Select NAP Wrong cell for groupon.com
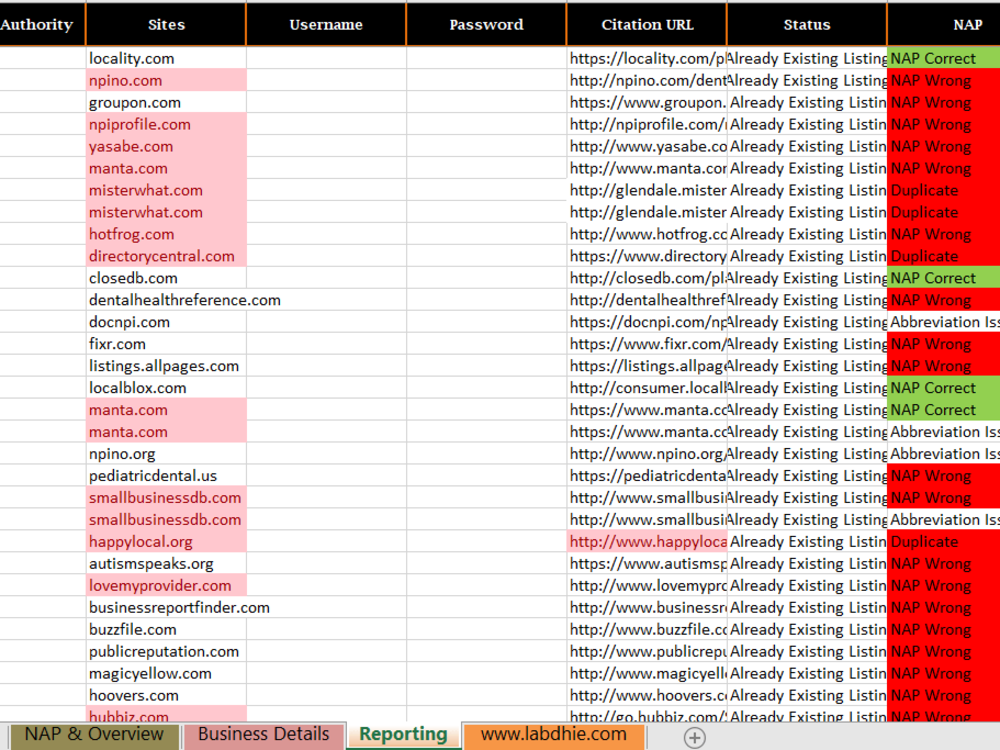 [x=944, y=103]
